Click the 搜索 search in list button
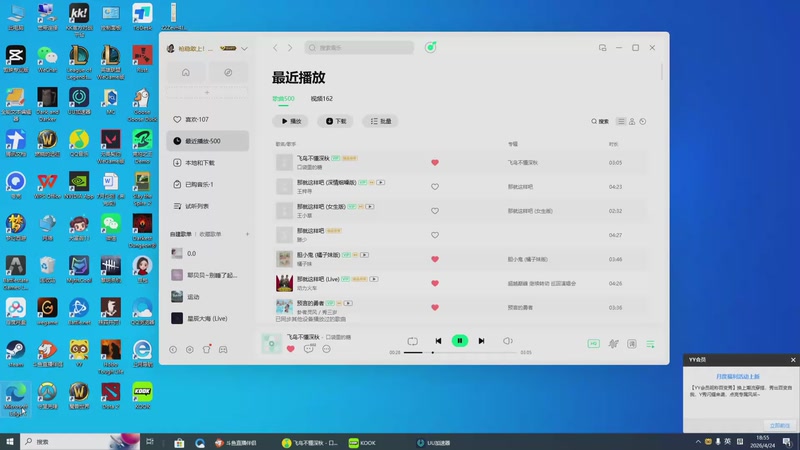 [600, 121]
